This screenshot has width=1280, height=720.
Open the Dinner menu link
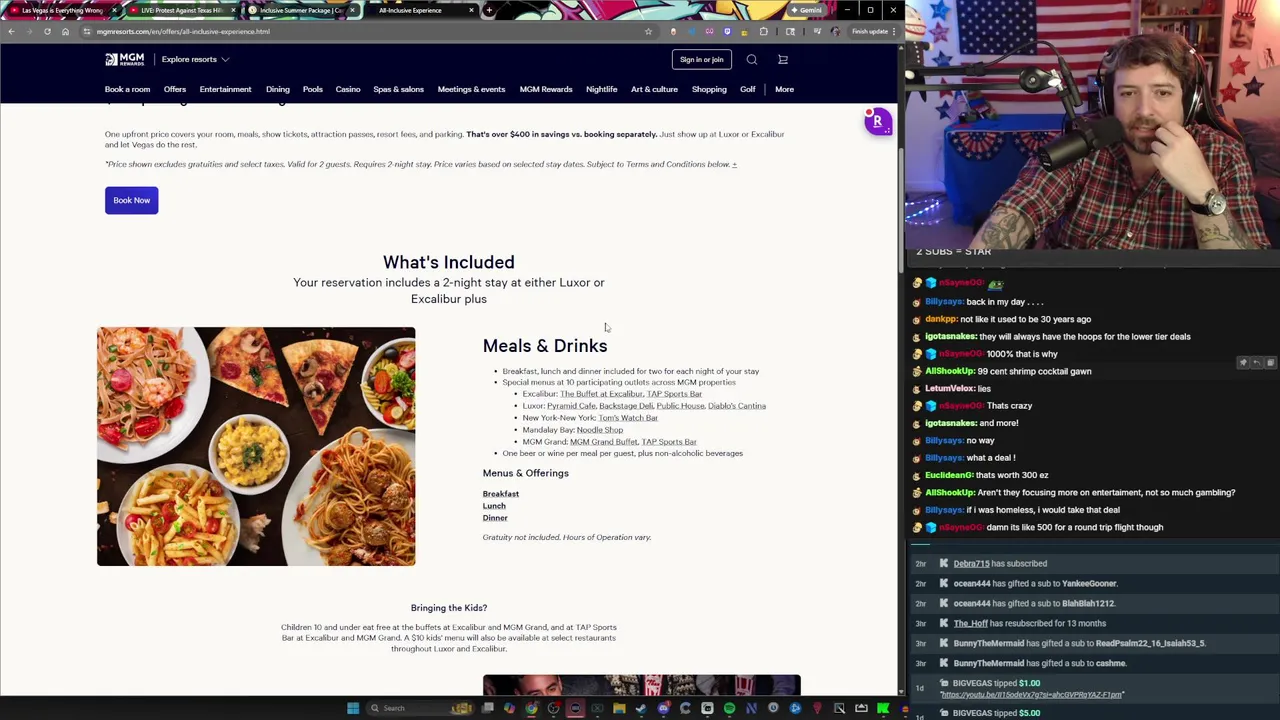(x=495, y=518)
